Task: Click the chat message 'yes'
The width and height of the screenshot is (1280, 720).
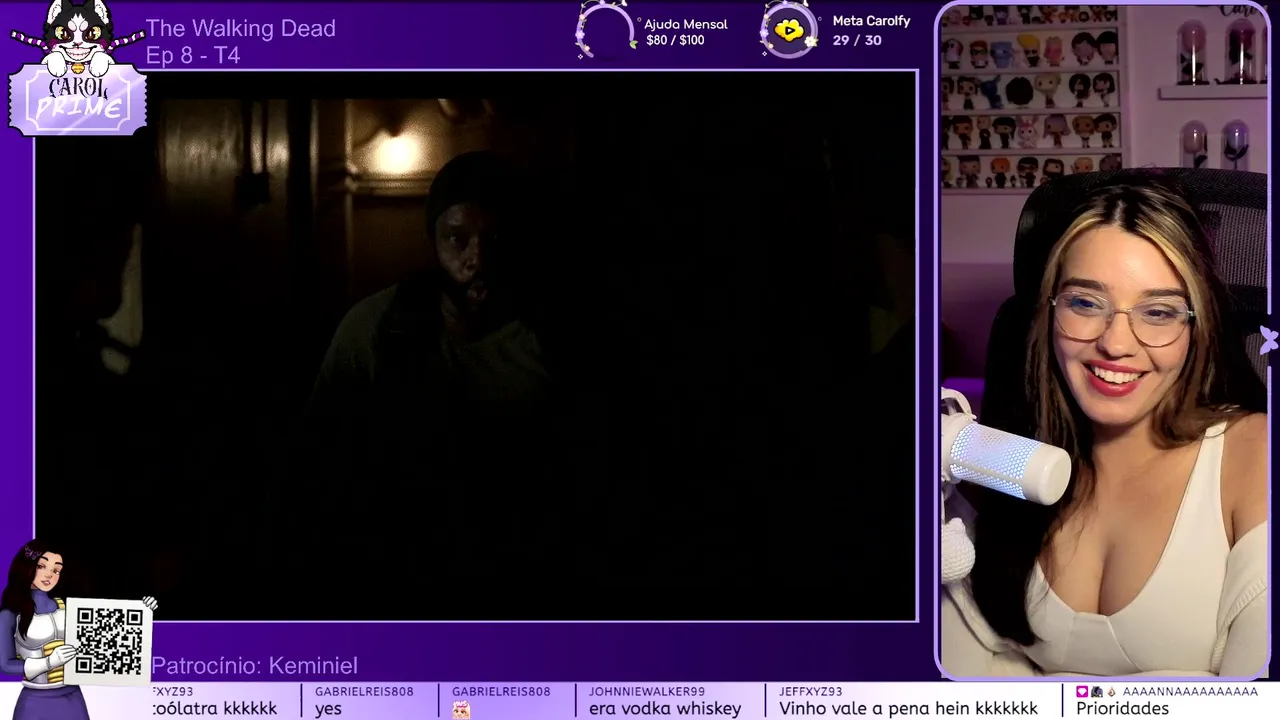Action: click(328, 709)
